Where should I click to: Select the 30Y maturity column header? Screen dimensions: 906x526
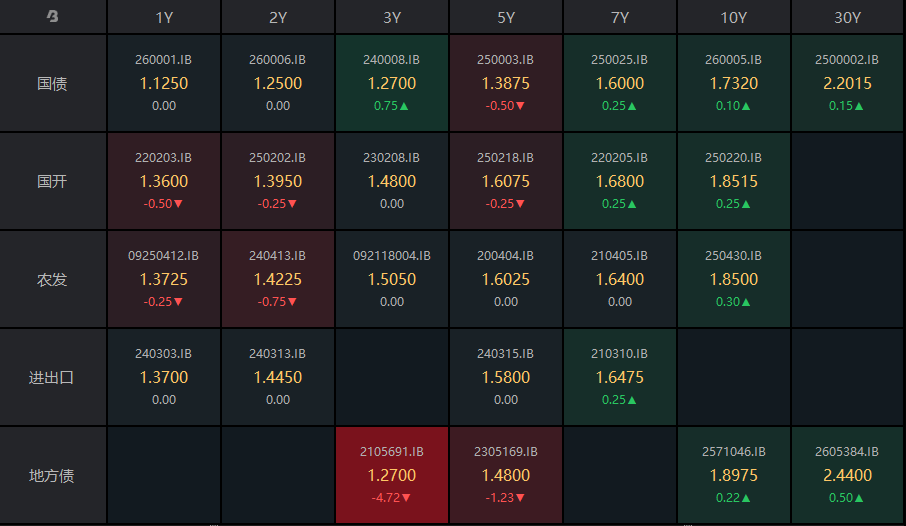click(x=848, y=17)
